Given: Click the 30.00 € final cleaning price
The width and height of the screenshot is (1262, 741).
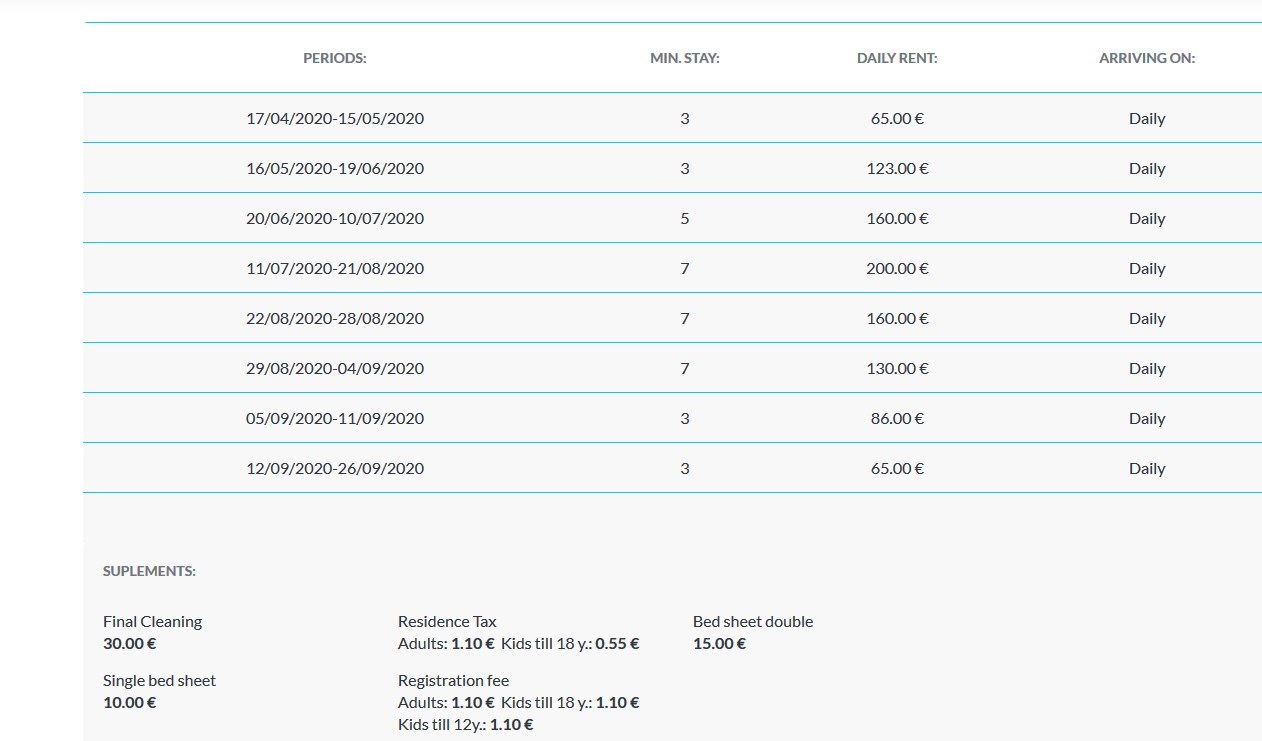Looking at the screenshot, I should pos(130,643).
